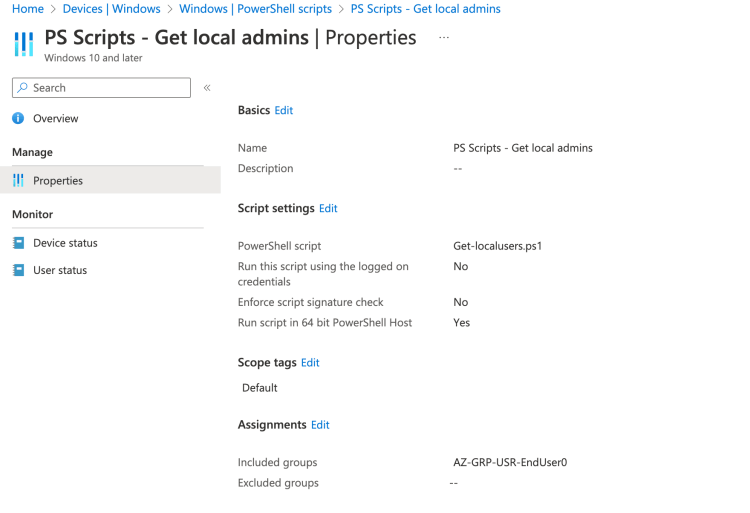
Task: Navigate to Devices | Windows breadcrumb
Action: tap(111, 9)
